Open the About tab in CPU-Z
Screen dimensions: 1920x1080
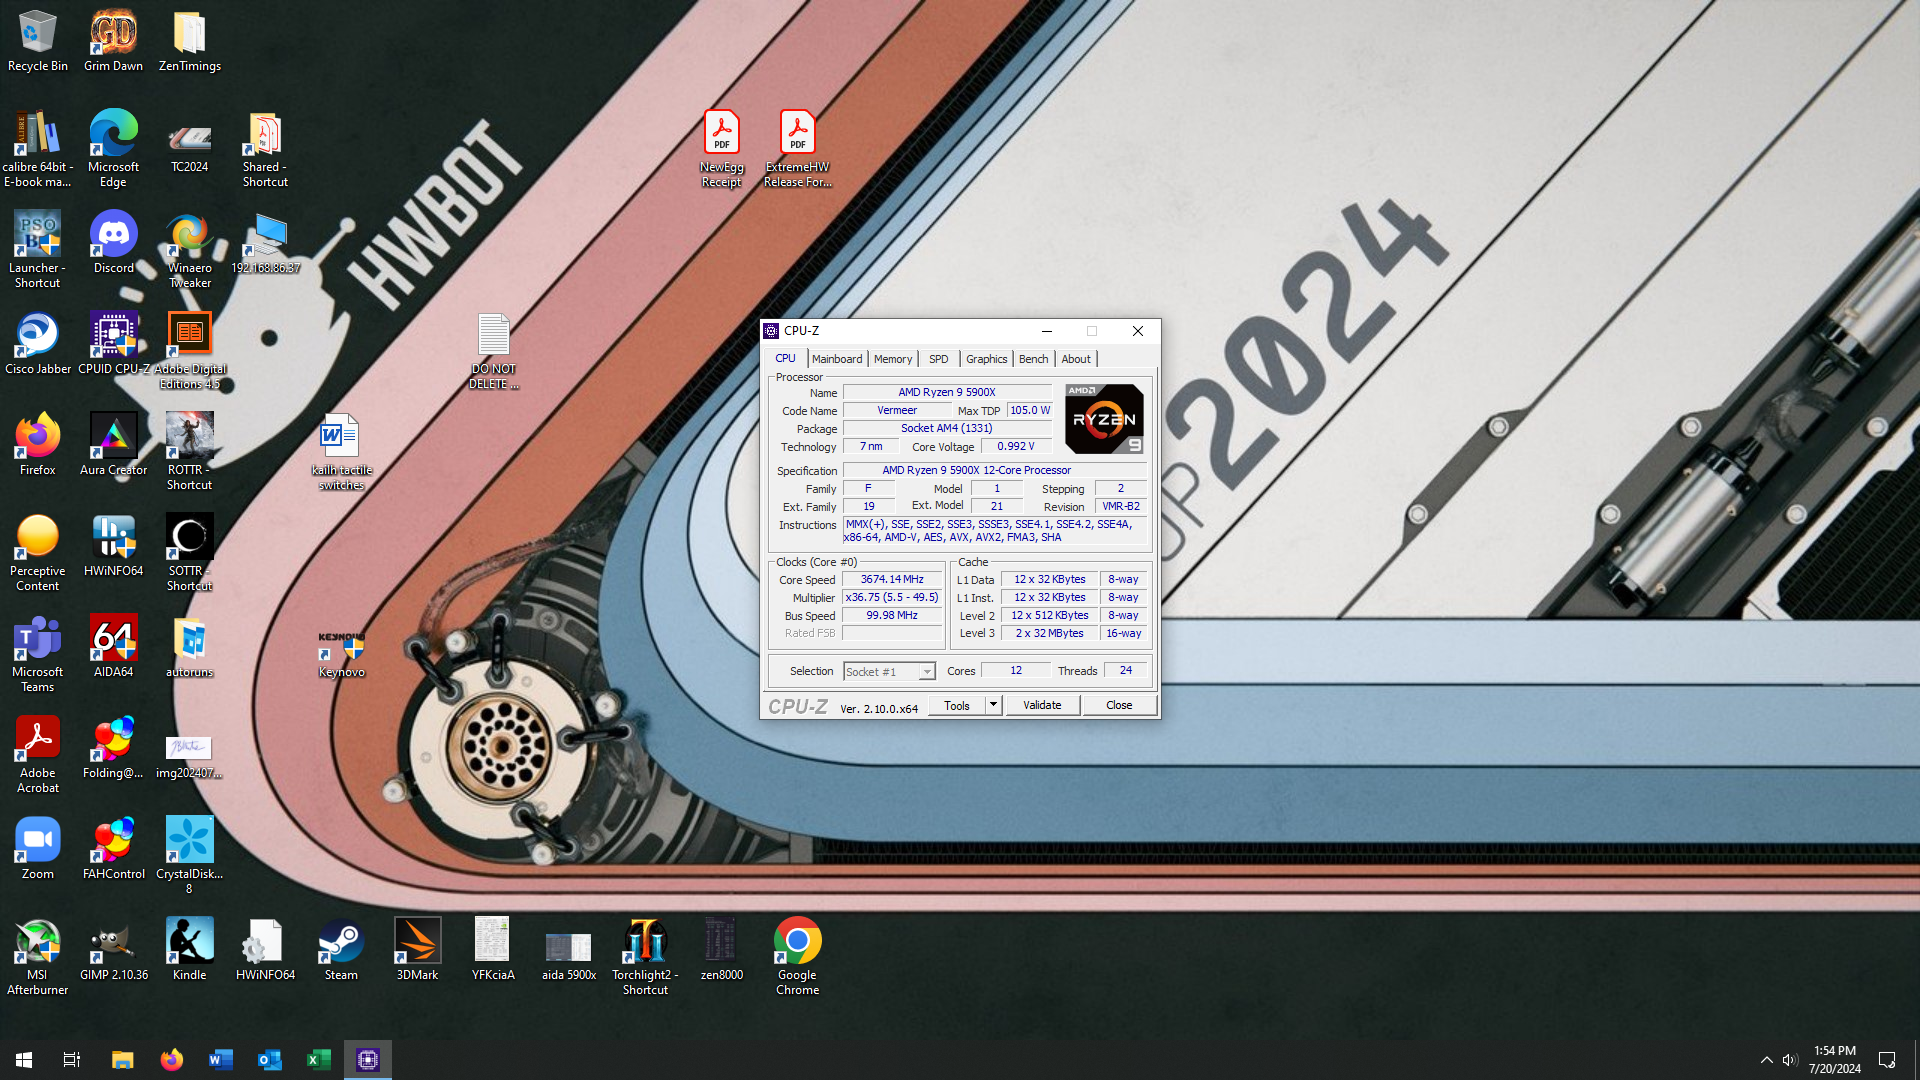(1076, 359)
